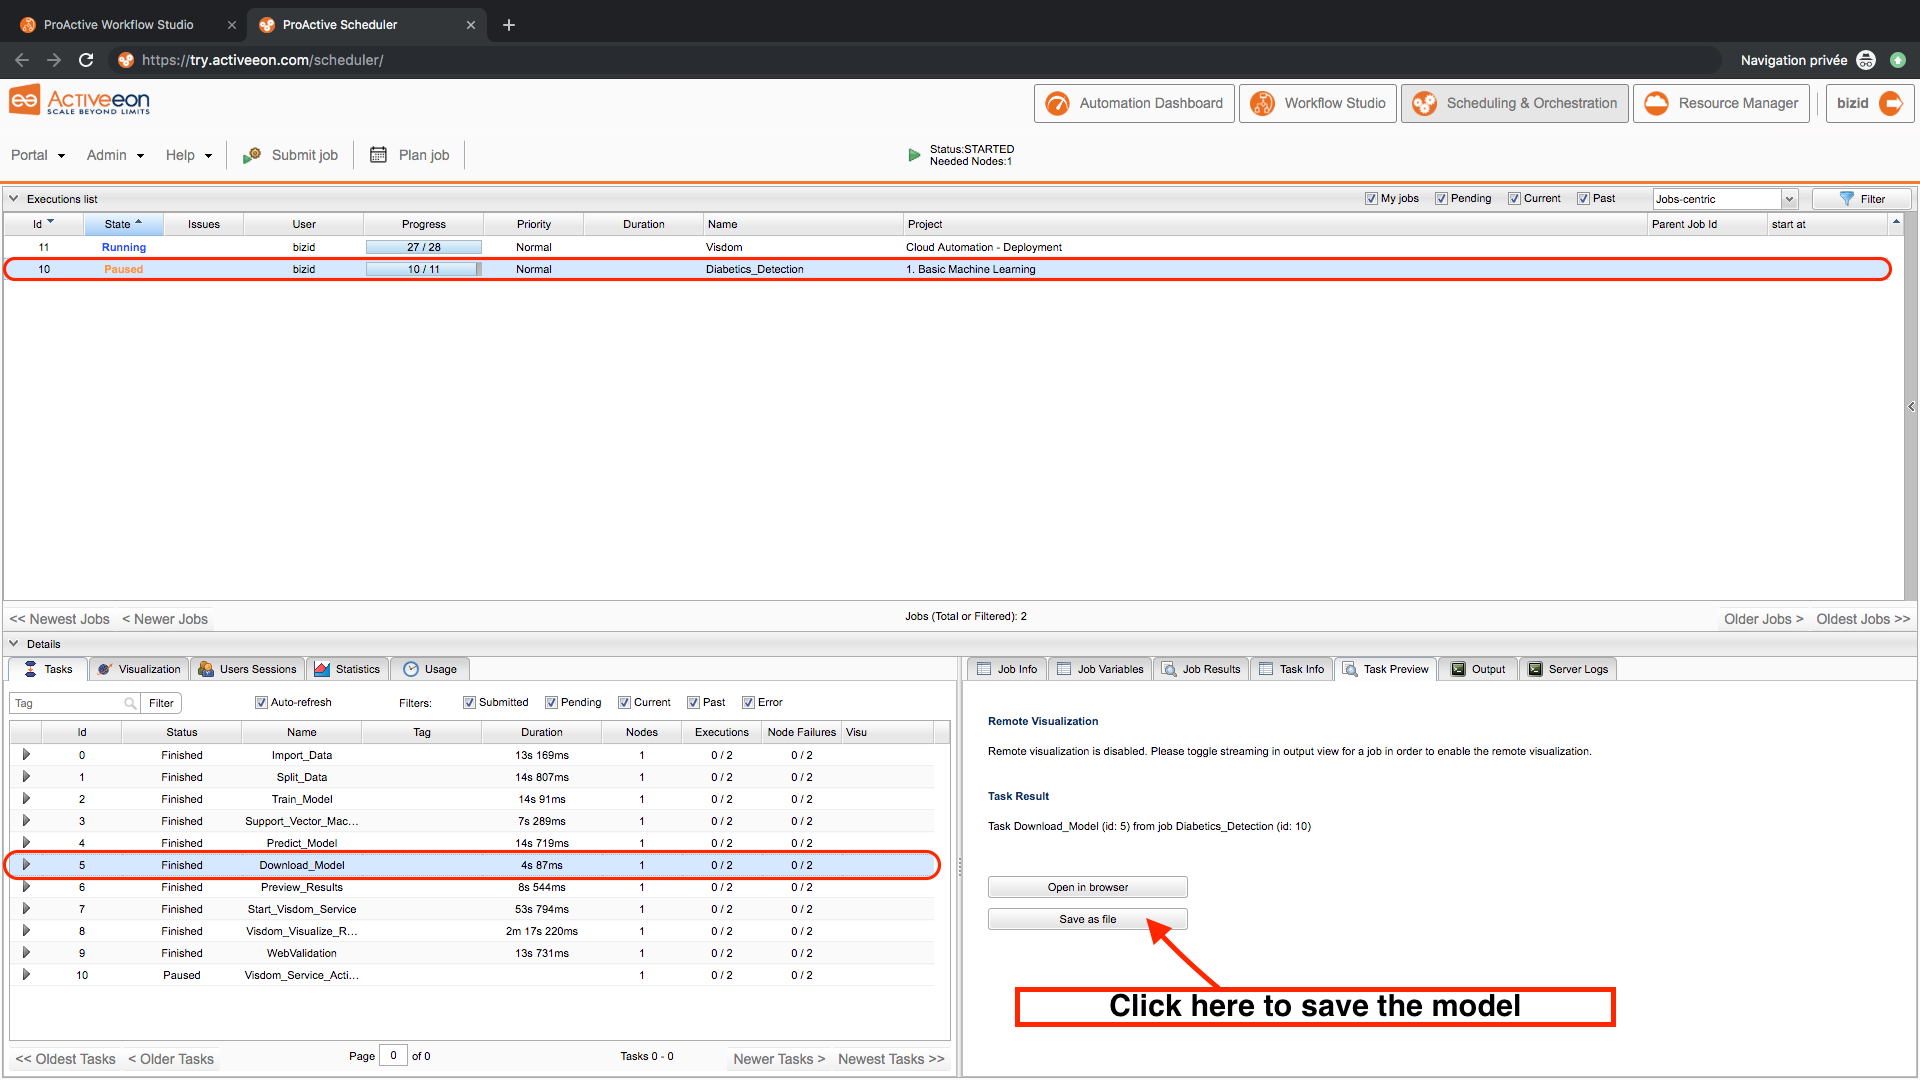Toggle the Auto-refresh checkbox
Image resolution: width=1920 pixels, height=1080 pixels.
click(261, 702)
